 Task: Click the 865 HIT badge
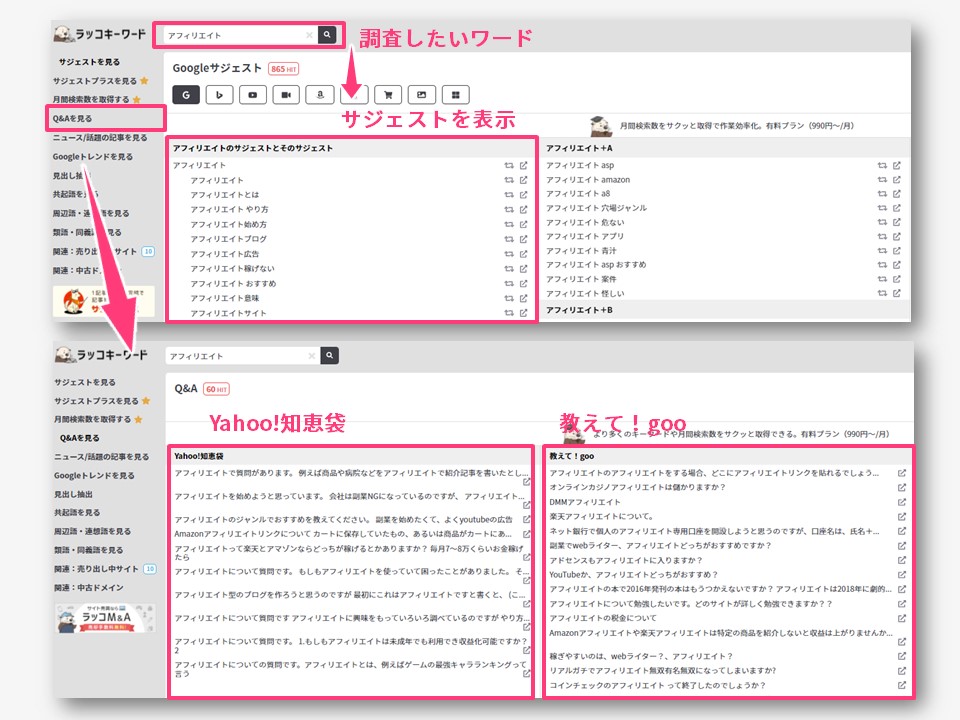(283, 69)
